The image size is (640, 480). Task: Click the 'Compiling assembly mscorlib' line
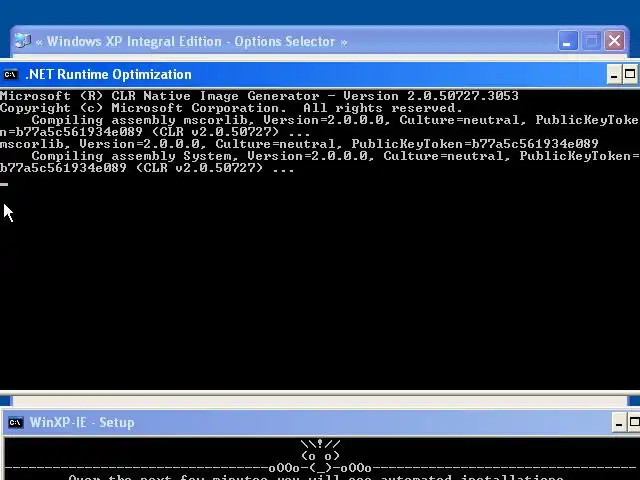click(336, 120)
